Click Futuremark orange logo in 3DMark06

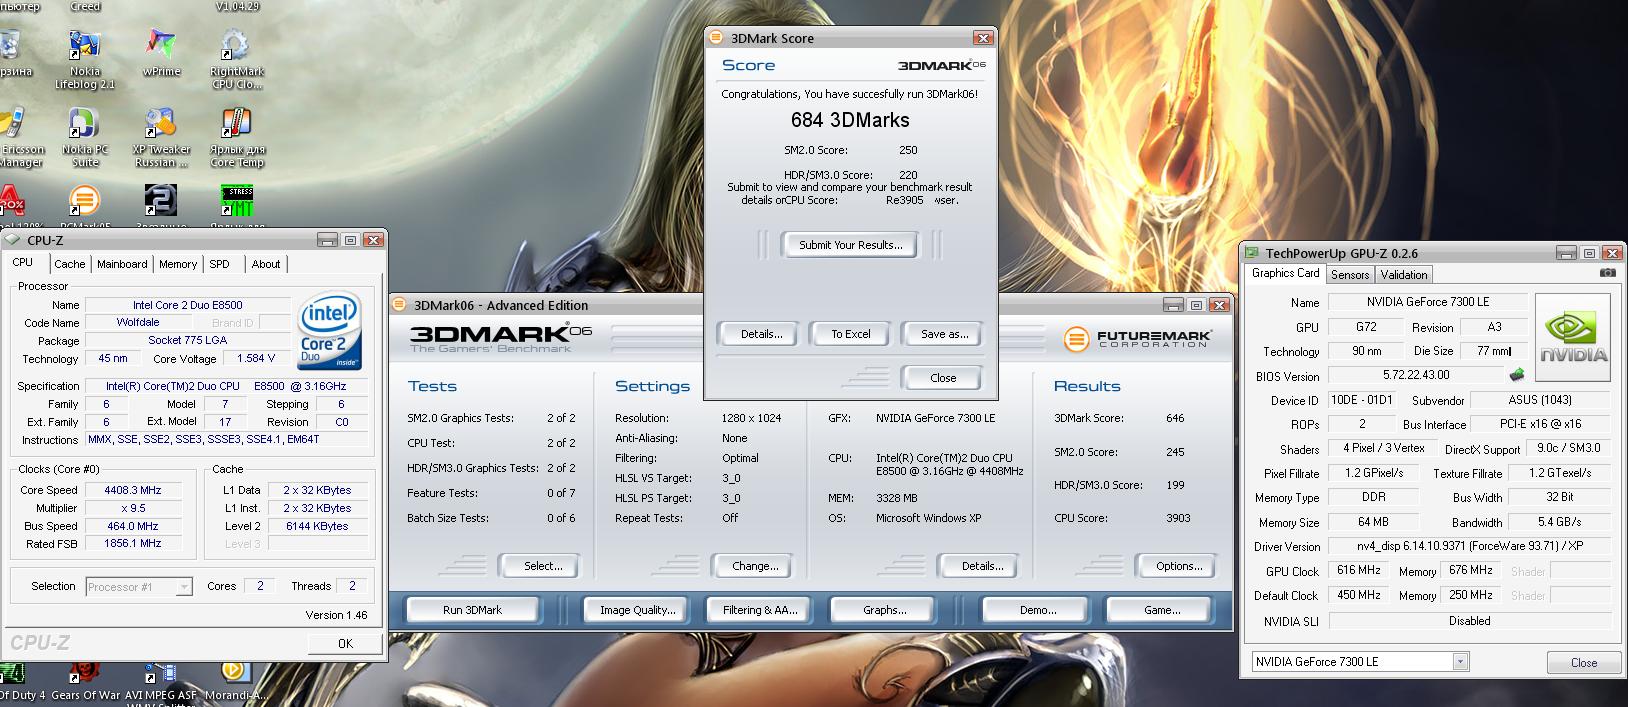pyautogui.click(x=1076, y=339)
